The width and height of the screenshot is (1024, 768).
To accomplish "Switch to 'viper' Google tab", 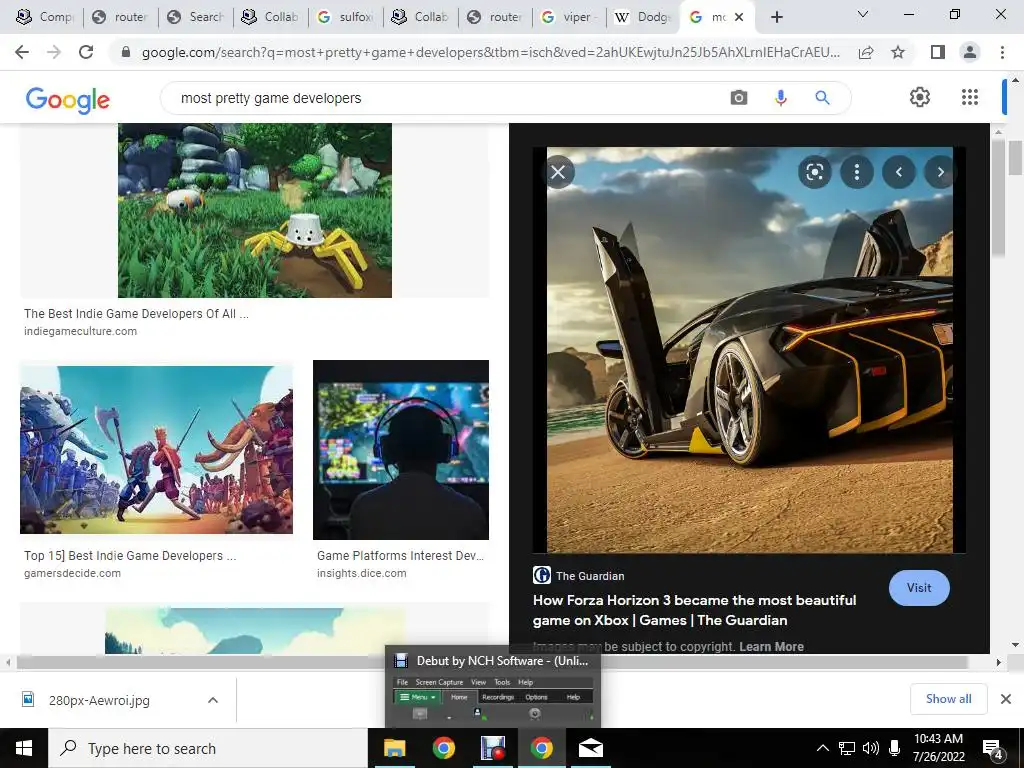I will [x=569, y=17].
